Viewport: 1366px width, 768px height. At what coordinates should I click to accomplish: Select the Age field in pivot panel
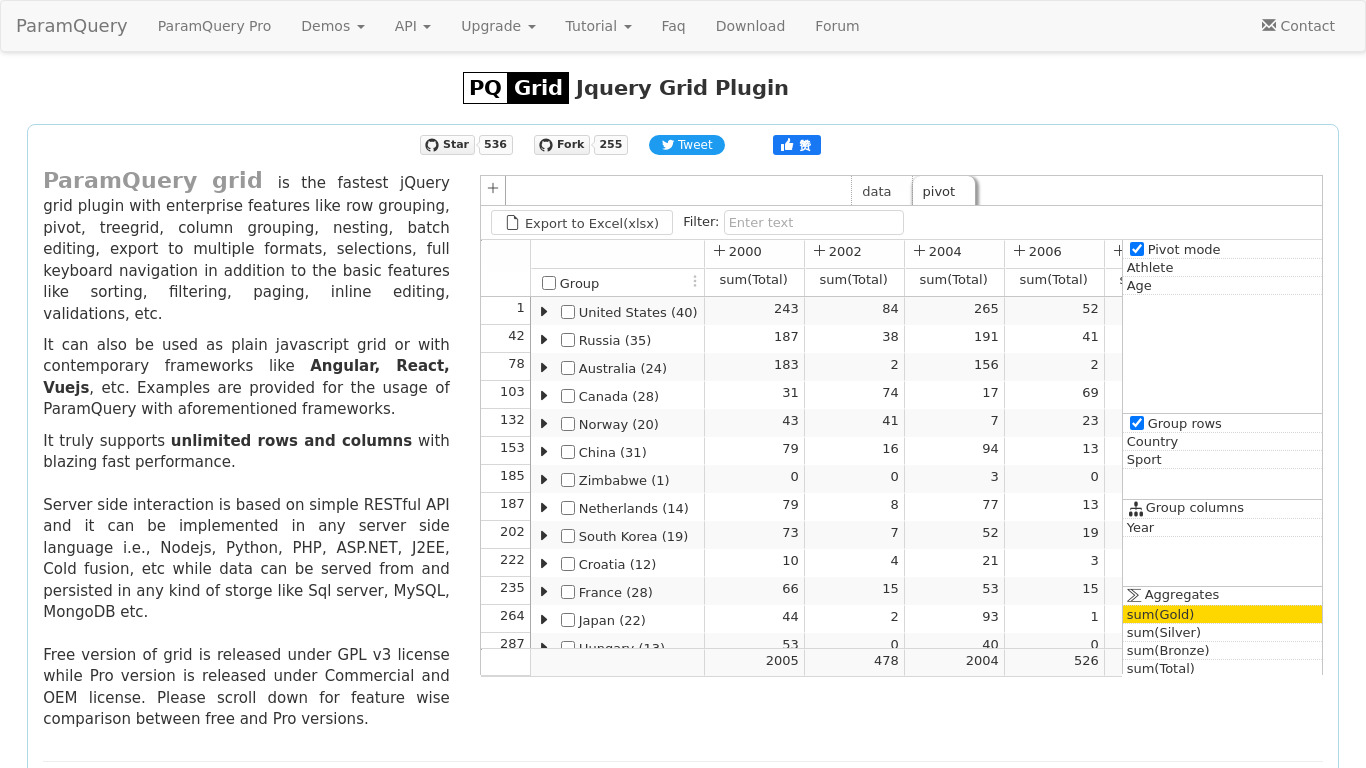click(x=1222, y=285)
